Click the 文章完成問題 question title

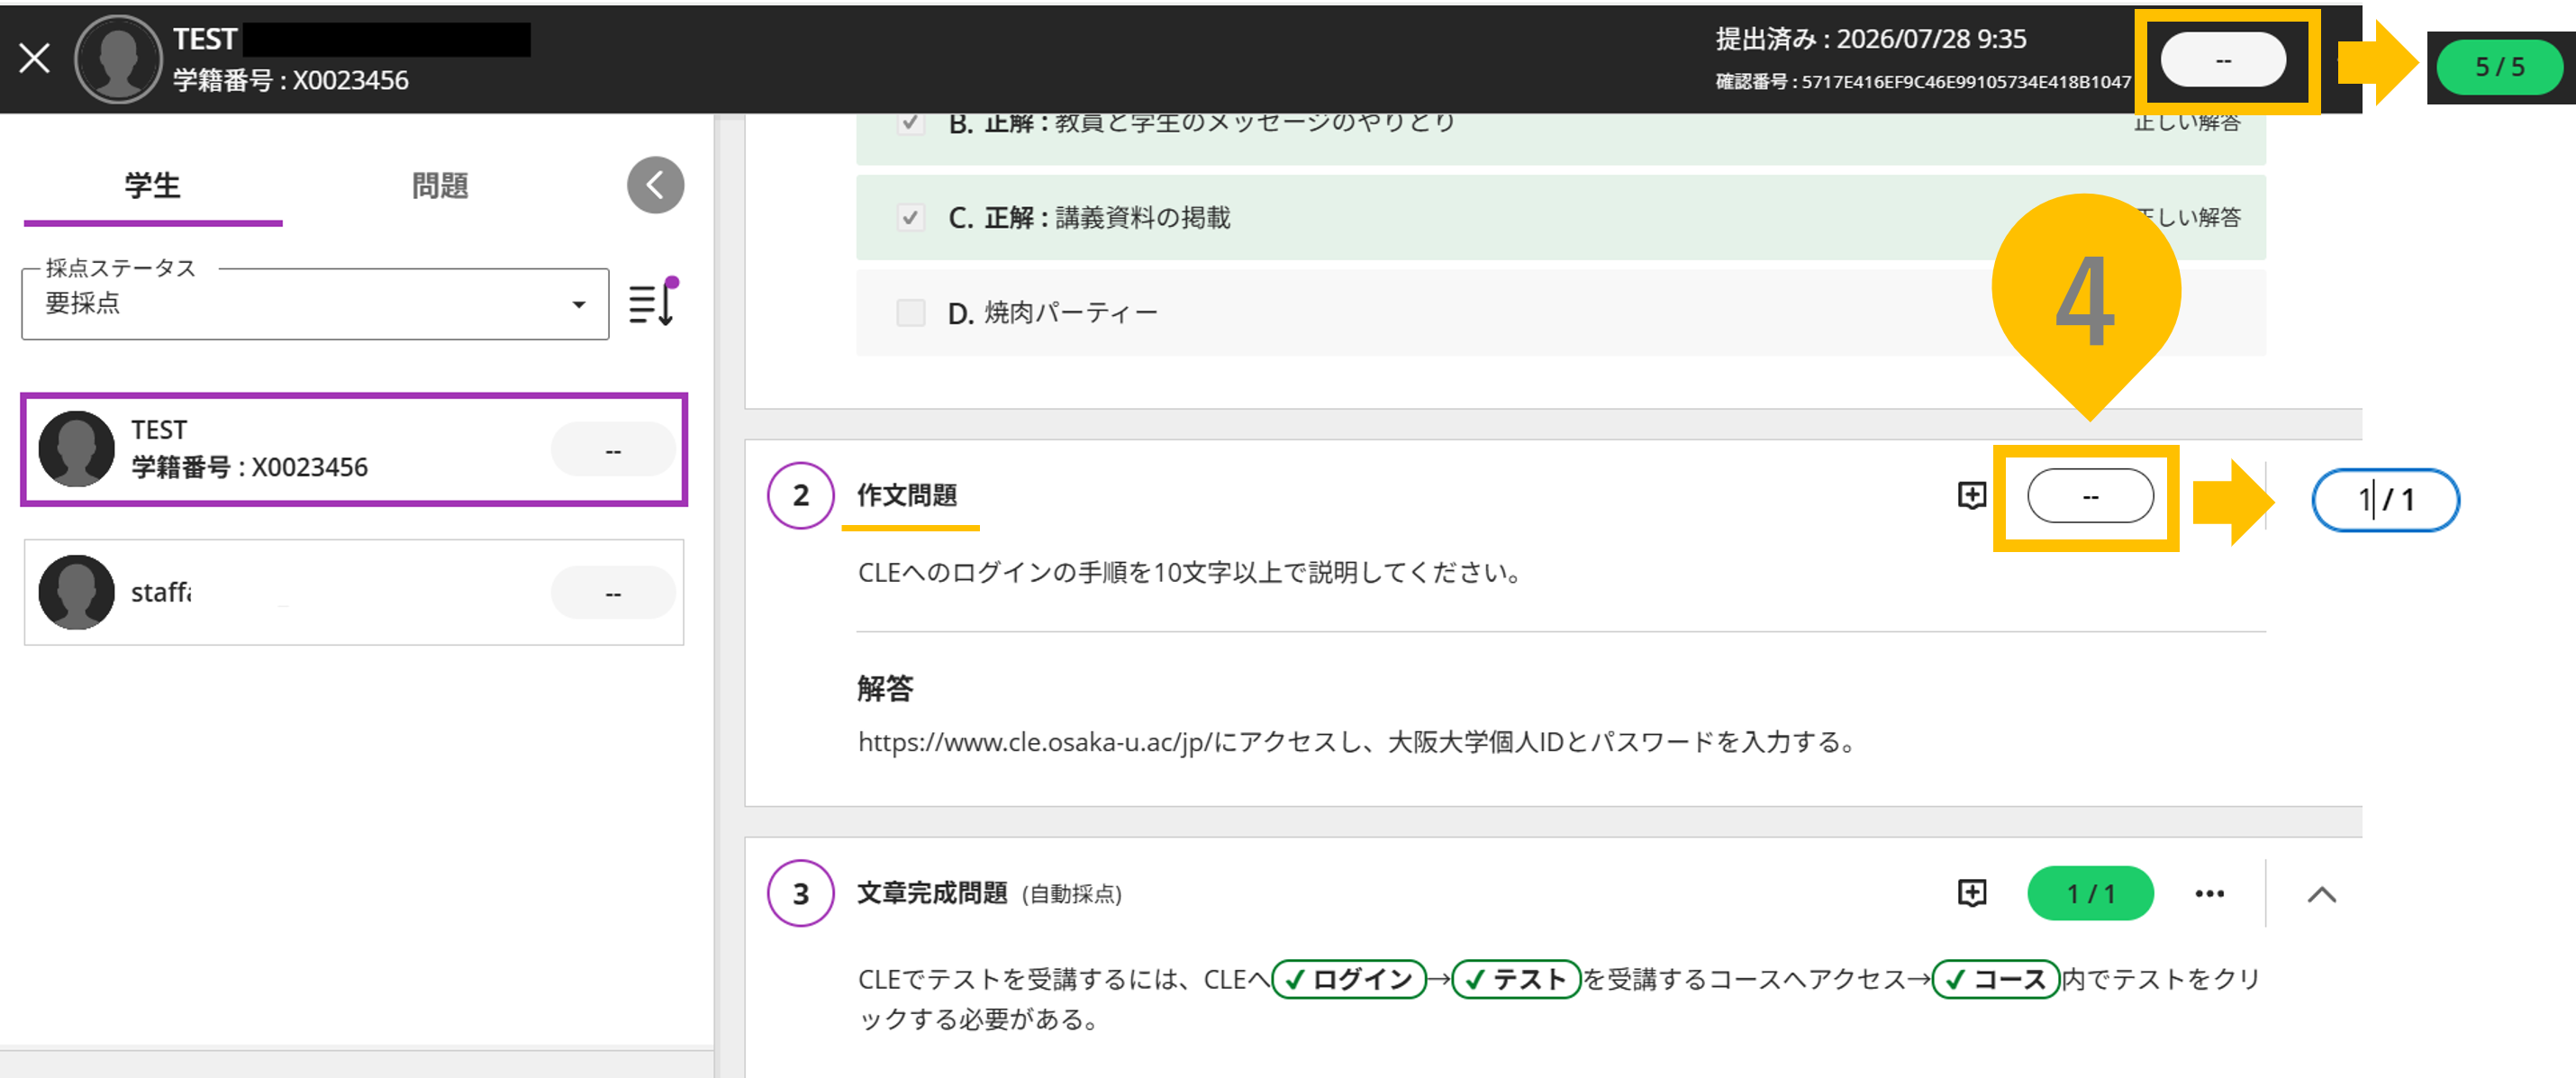(x=932, y=893)
